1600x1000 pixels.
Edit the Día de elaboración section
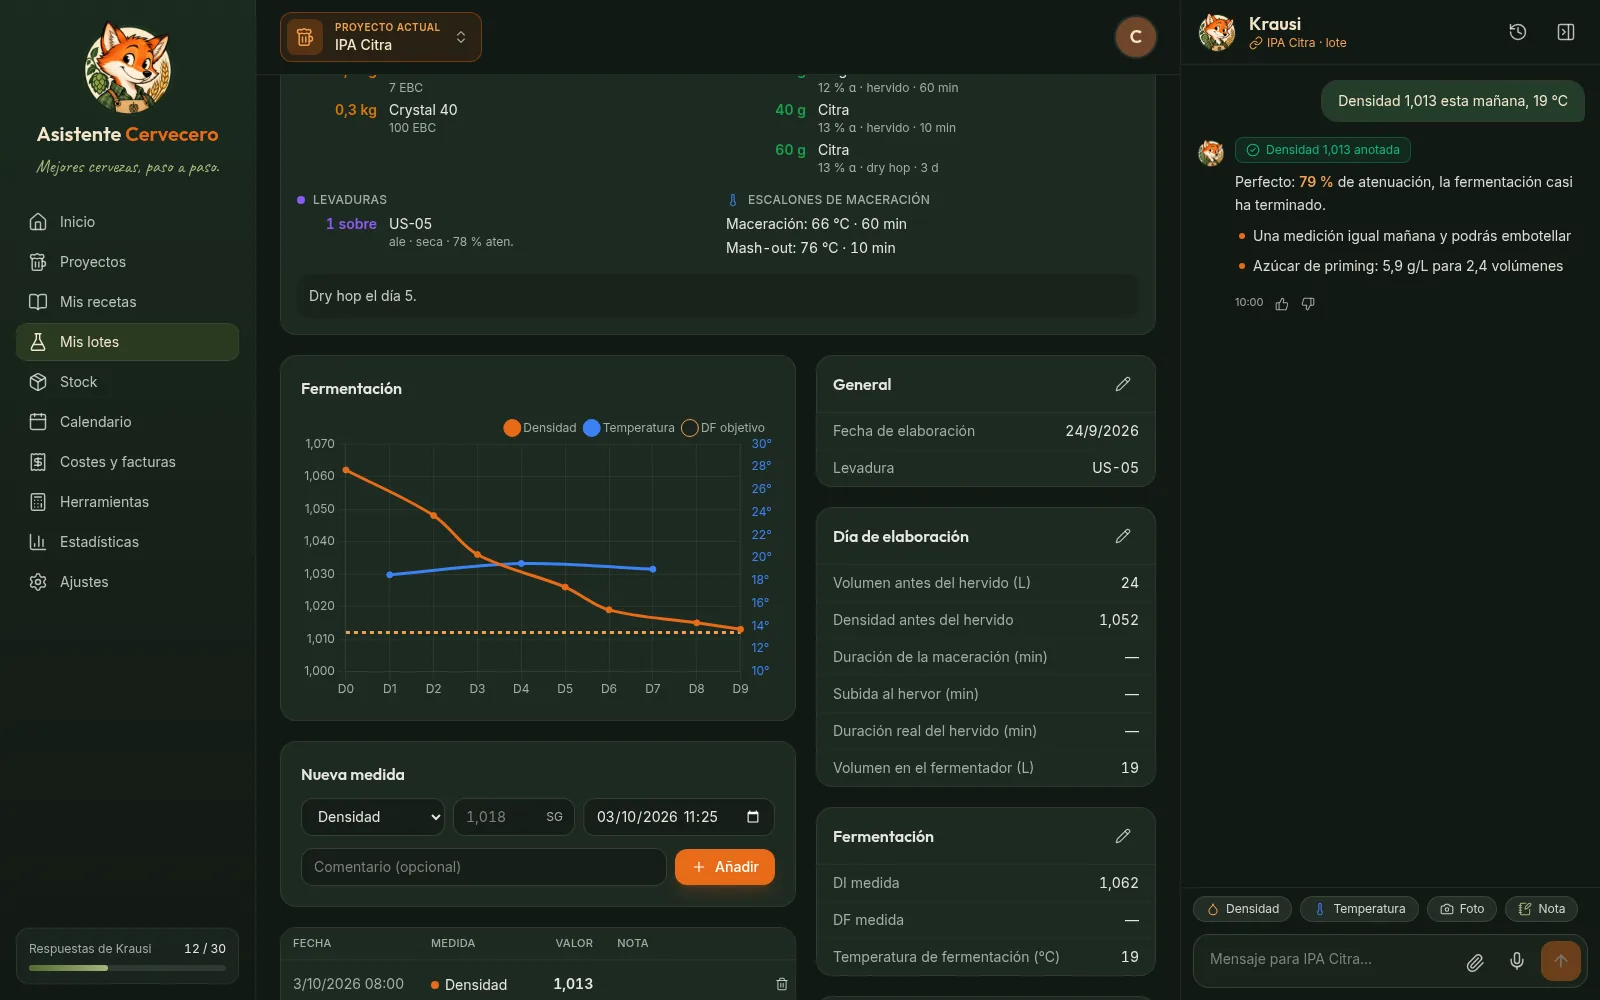[x=1123, y=536]
